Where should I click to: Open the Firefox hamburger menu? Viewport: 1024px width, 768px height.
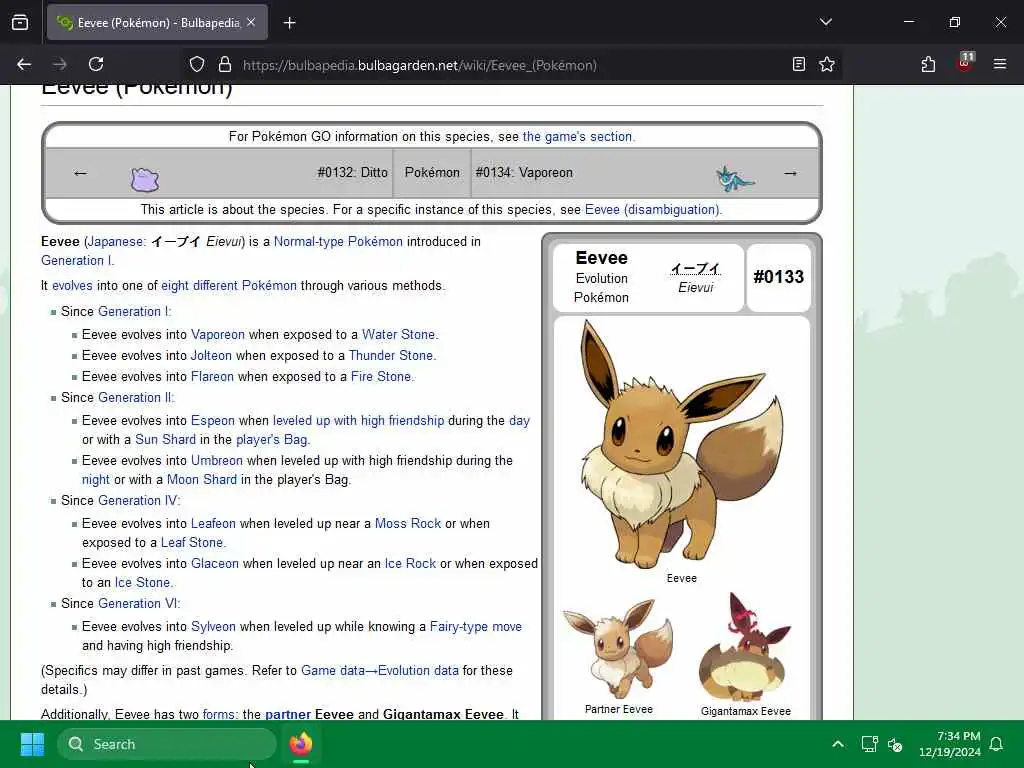tap(999, 64)
